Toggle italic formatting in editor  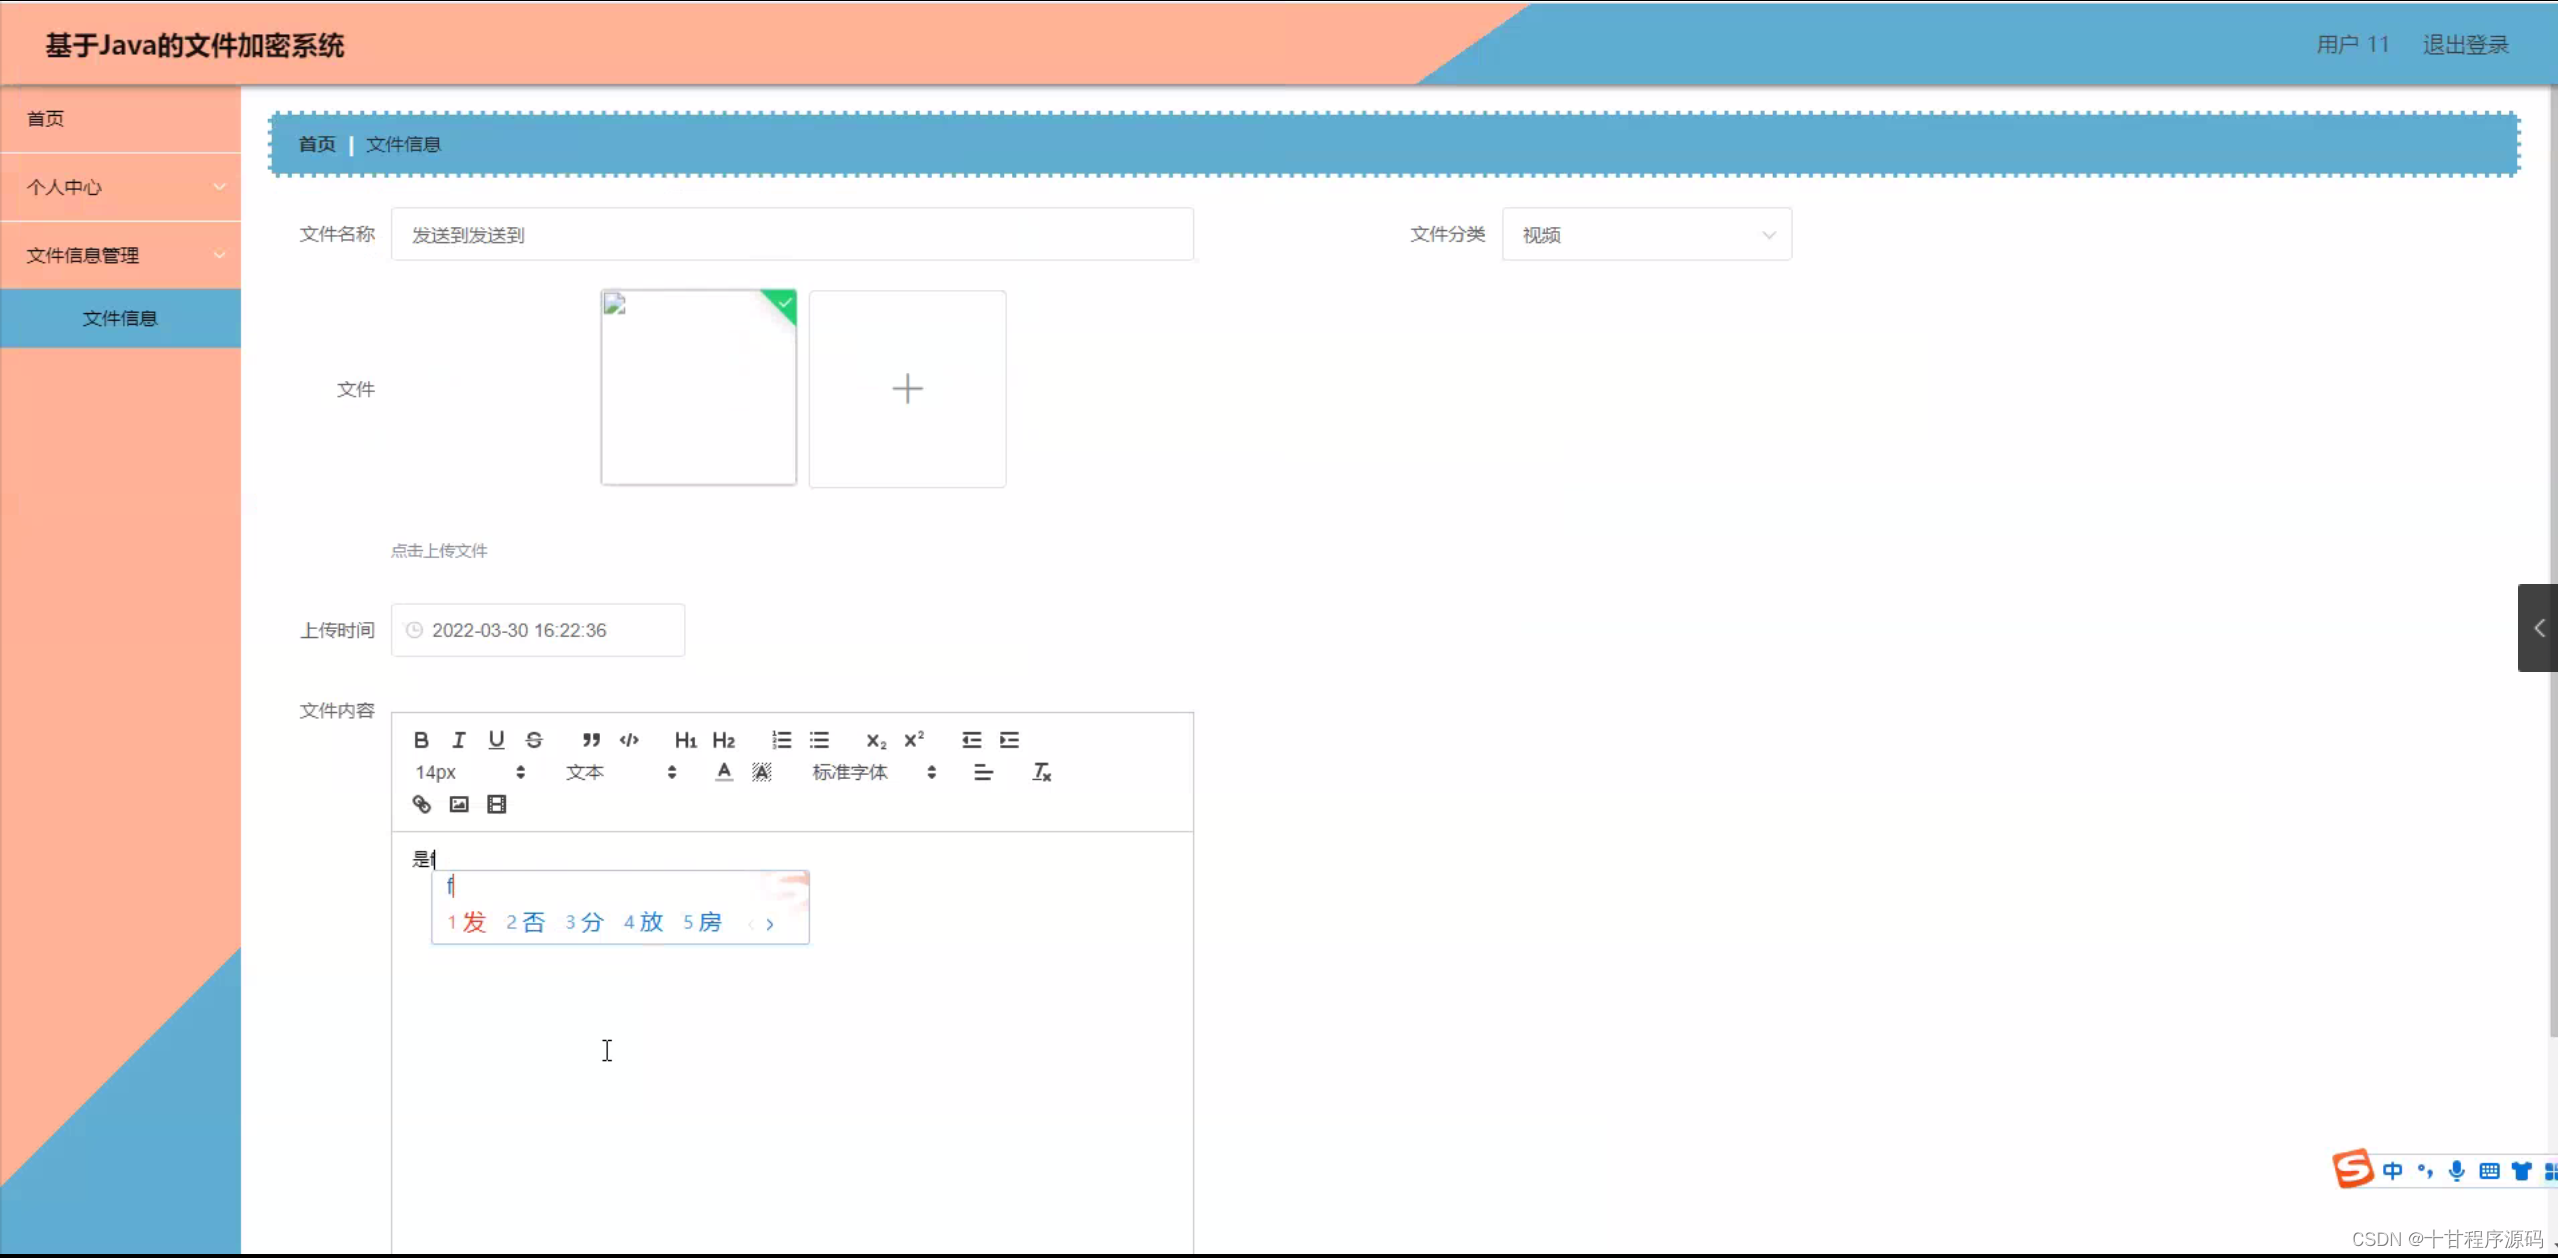click(458, 740)
